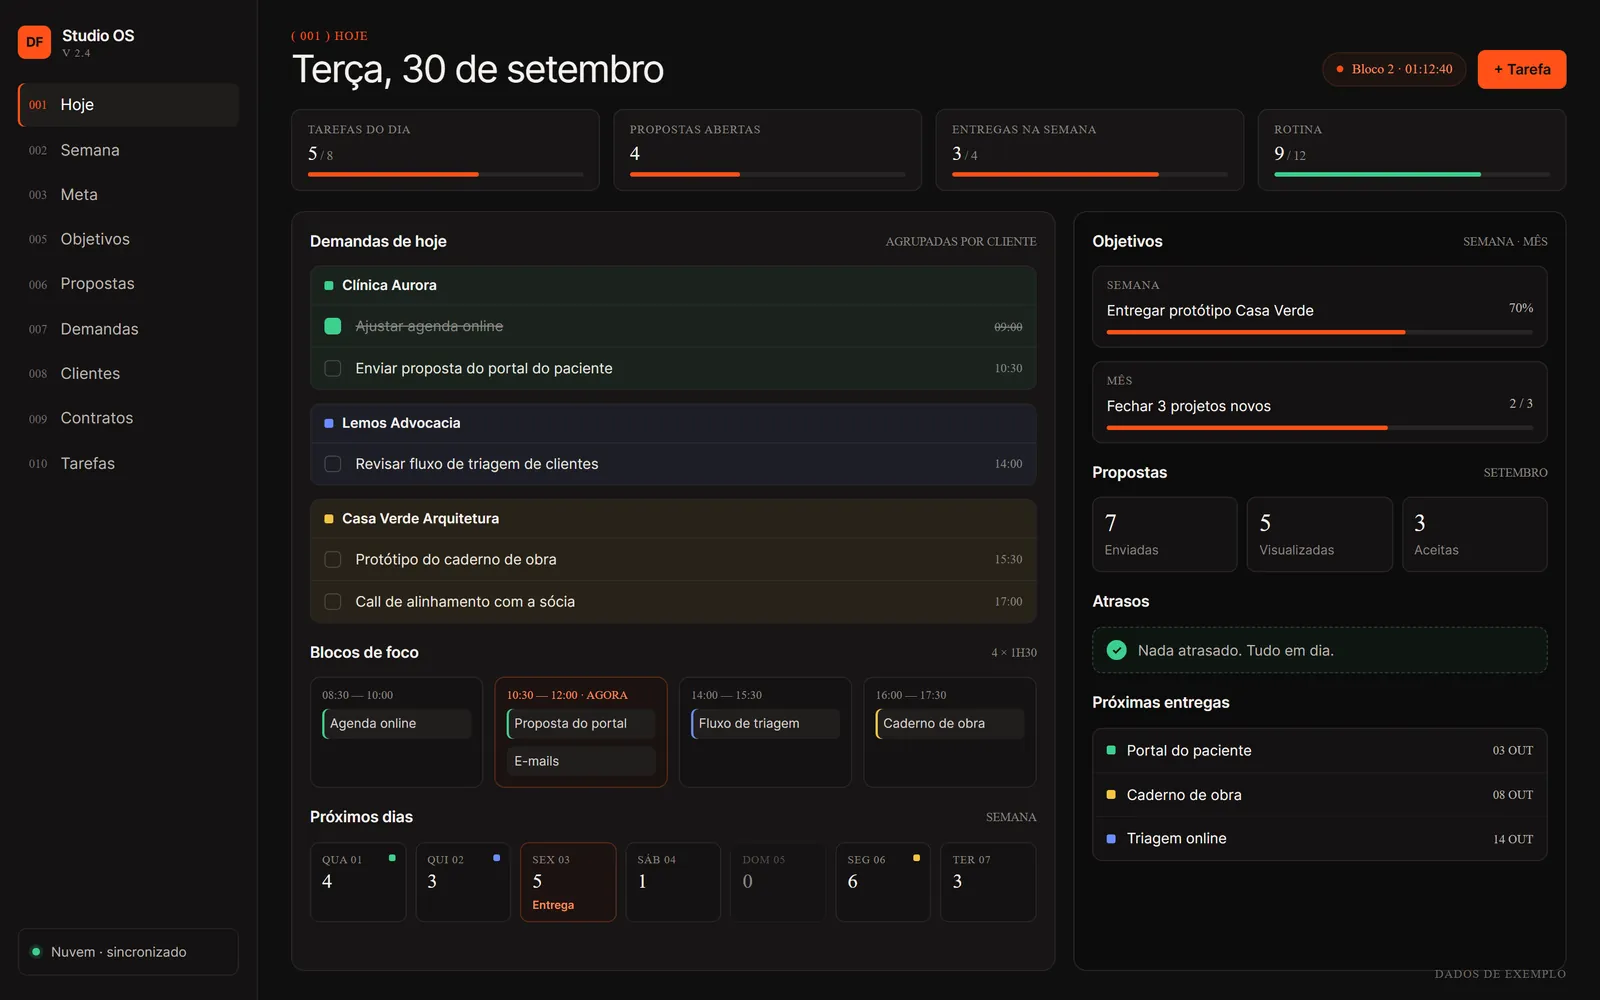
Task: Select Clientes in the sidebar
Action: pos(128,373)
